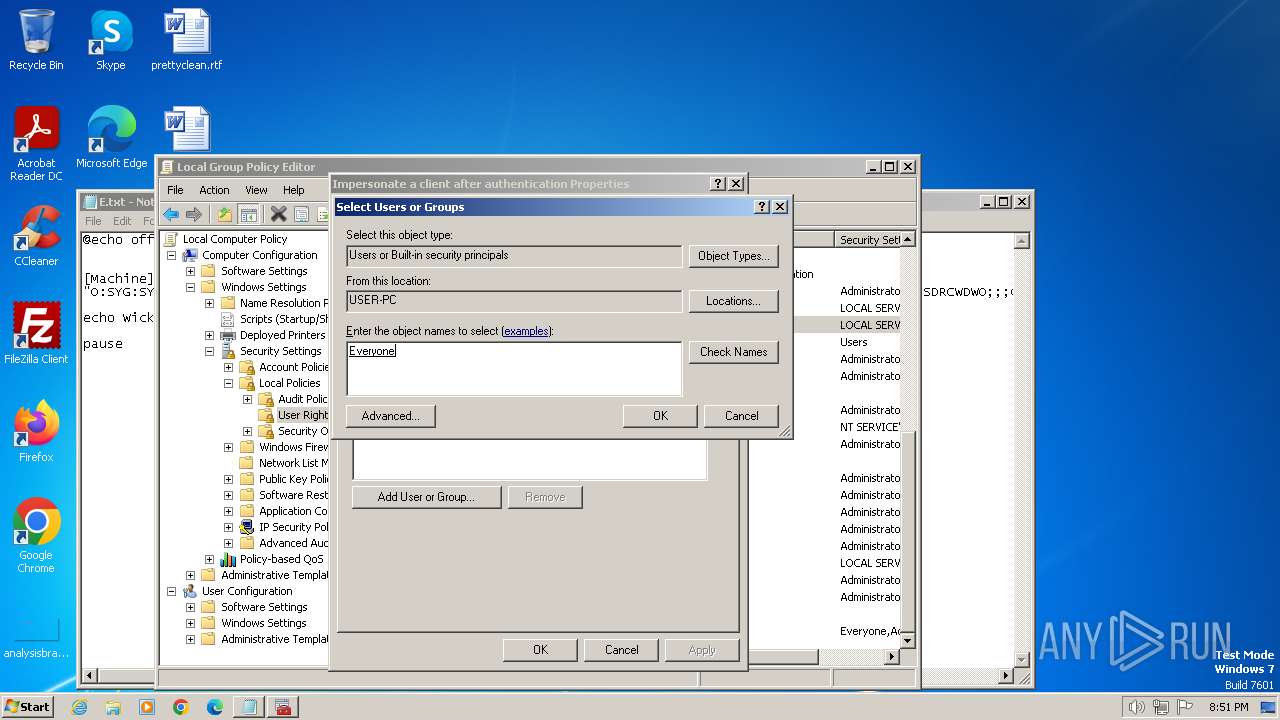1280x720 pixels.
Task: Open the examples link
Action: point(525,331)
